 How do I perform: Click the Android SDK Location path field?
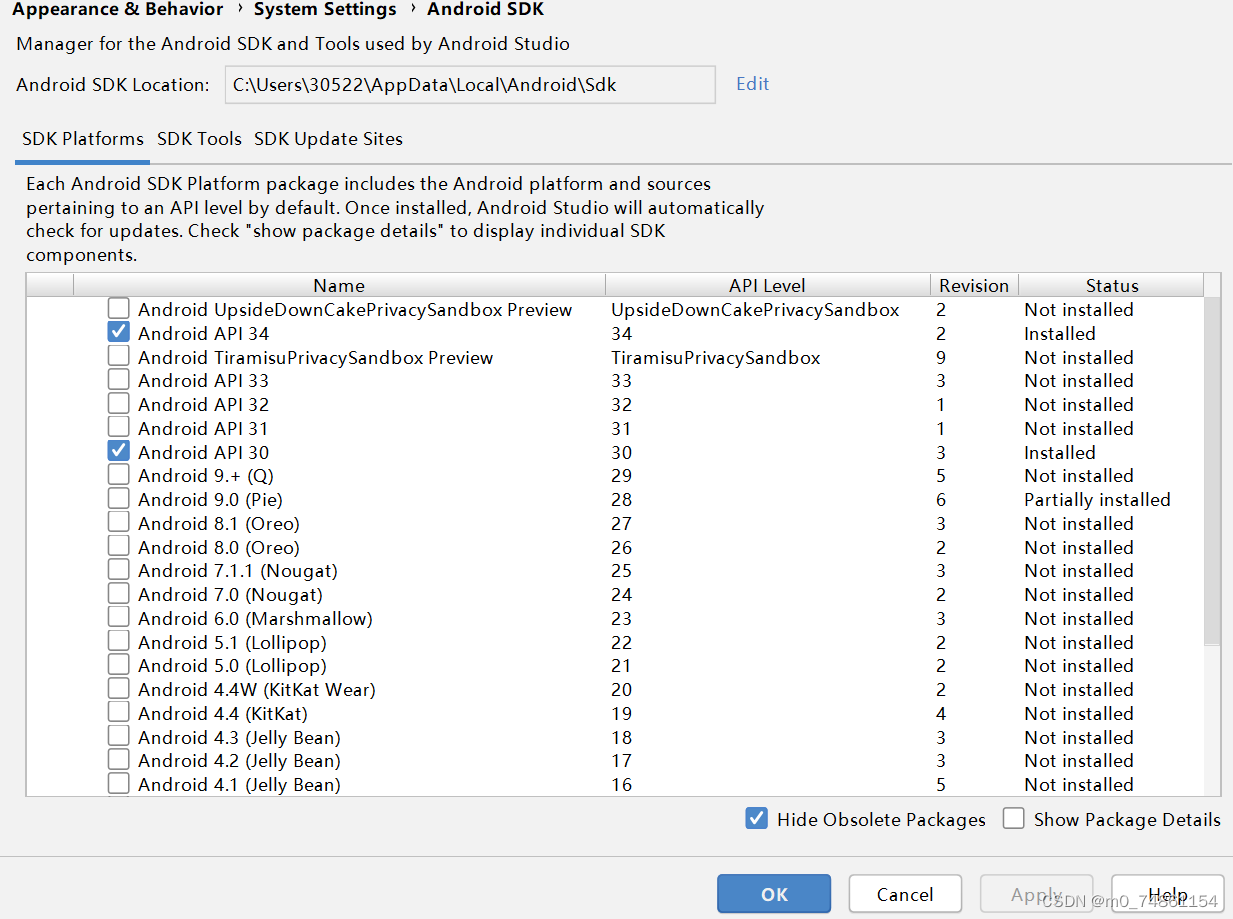(x=470, y=84)
